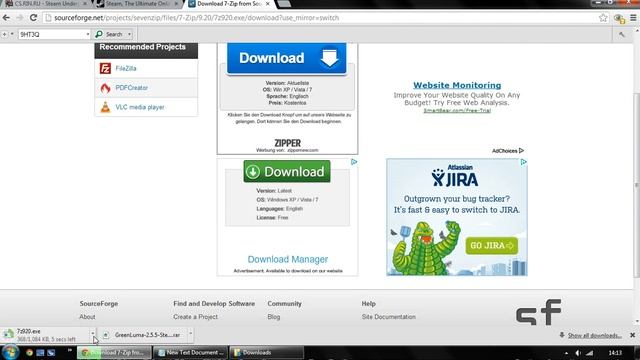The width and height of the screenshot is (640, 360).
Task: Open the VLC media player link
Action: point(140,107)
